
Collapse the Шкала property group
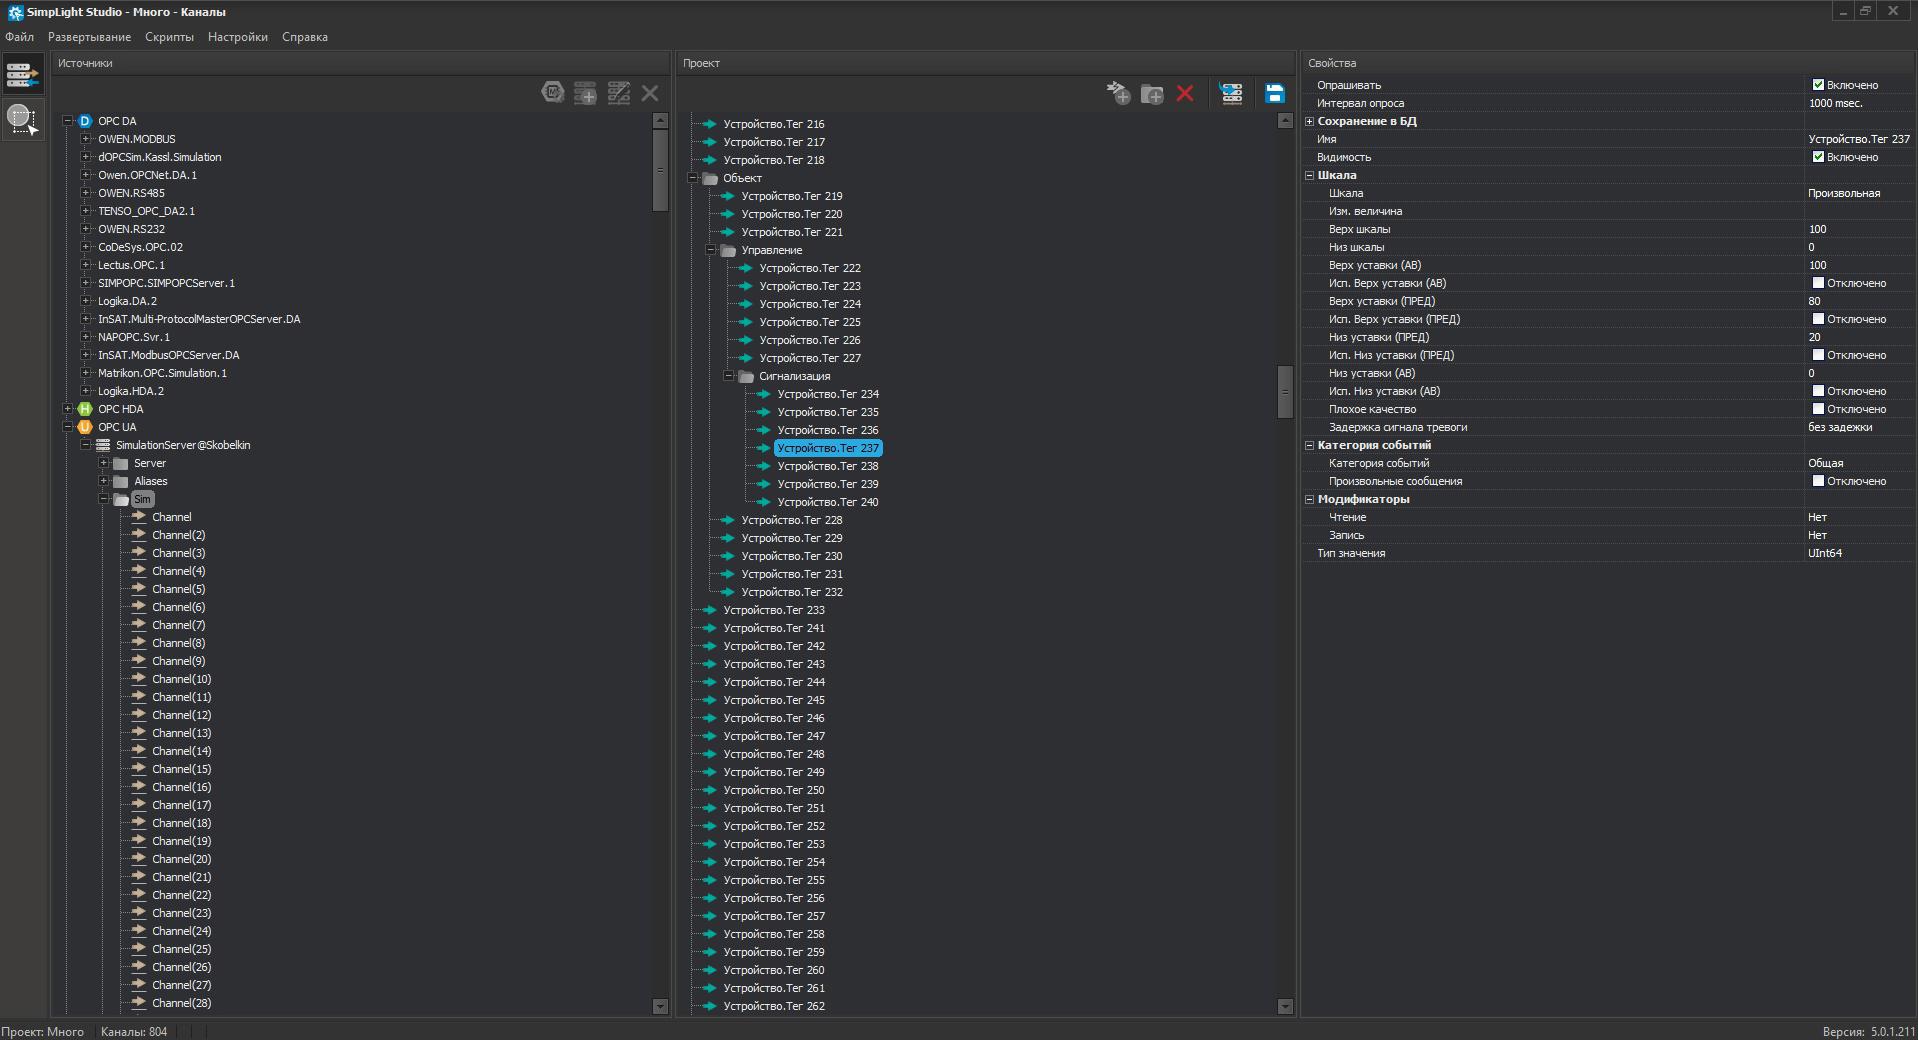pos(1309,175)
